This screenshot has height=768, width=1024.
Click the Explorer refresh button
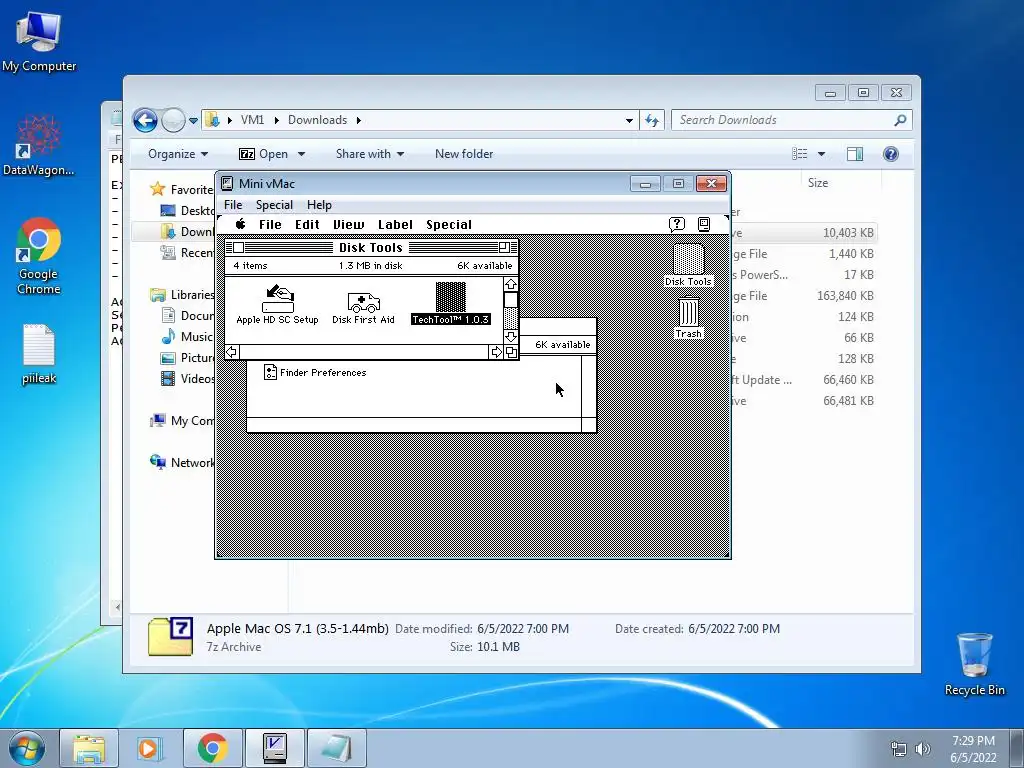tap(652, 120)
